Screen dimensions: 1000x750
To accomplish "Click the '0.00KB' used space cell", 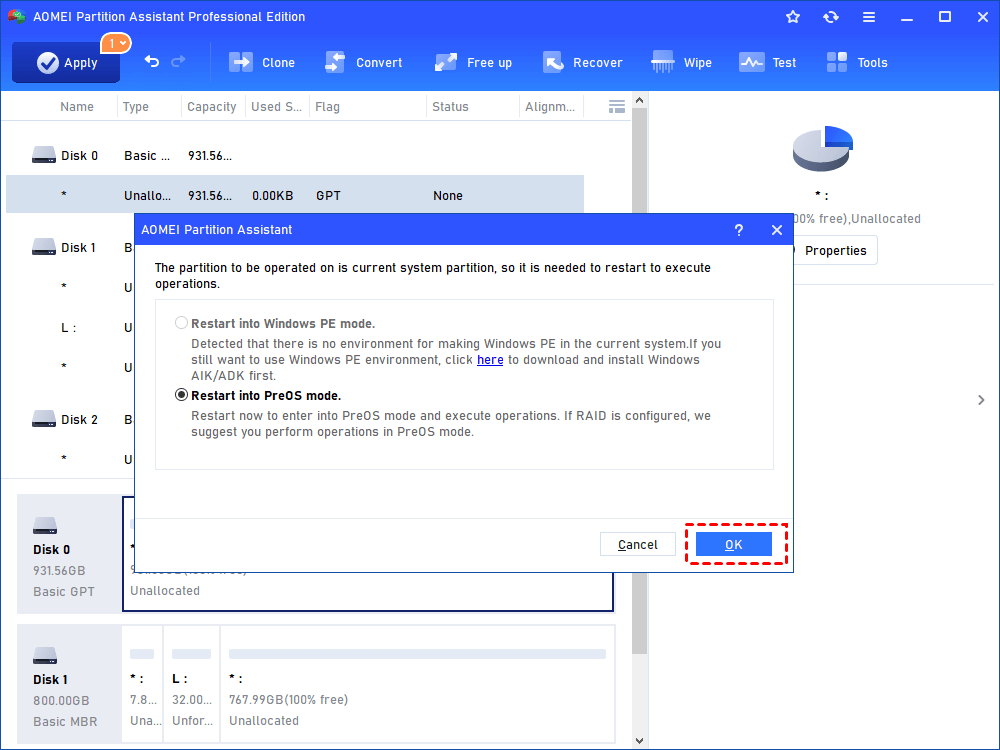I will [x=272, y=196].
